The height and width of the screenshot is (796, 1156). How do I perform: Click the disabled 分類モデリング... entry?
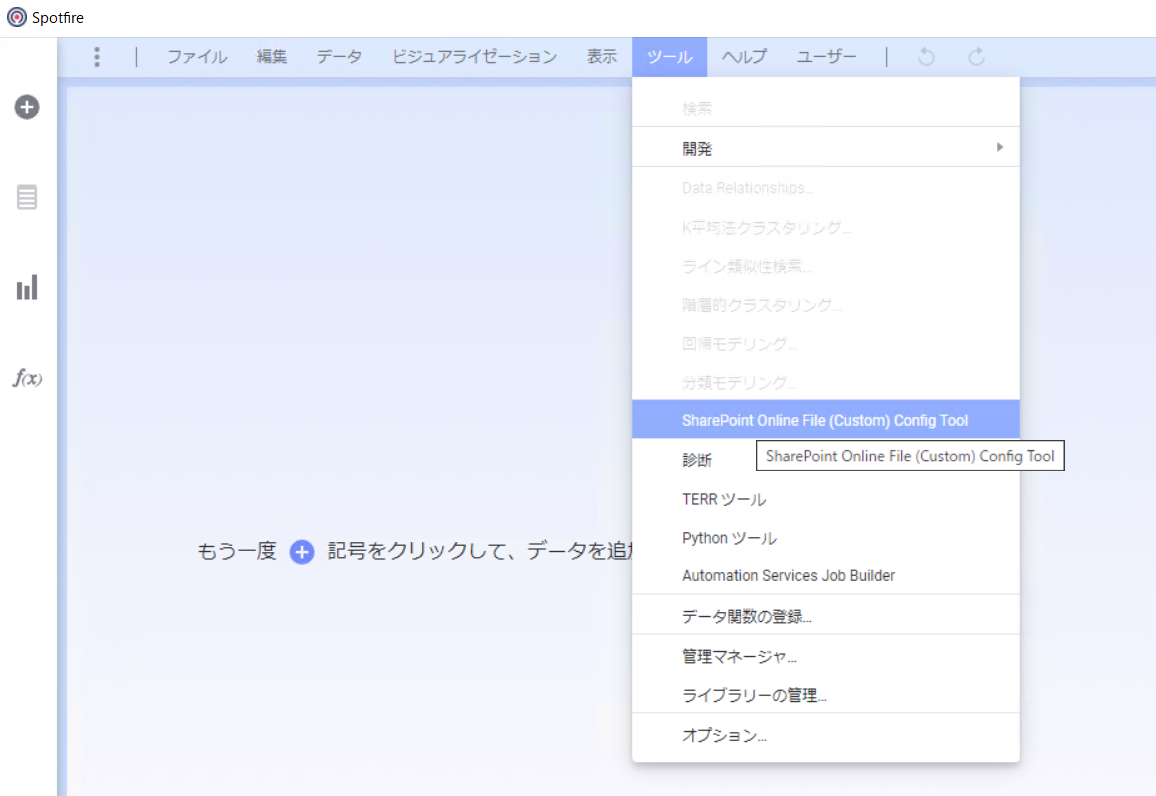pyautogui.click(x=826, y=382)
